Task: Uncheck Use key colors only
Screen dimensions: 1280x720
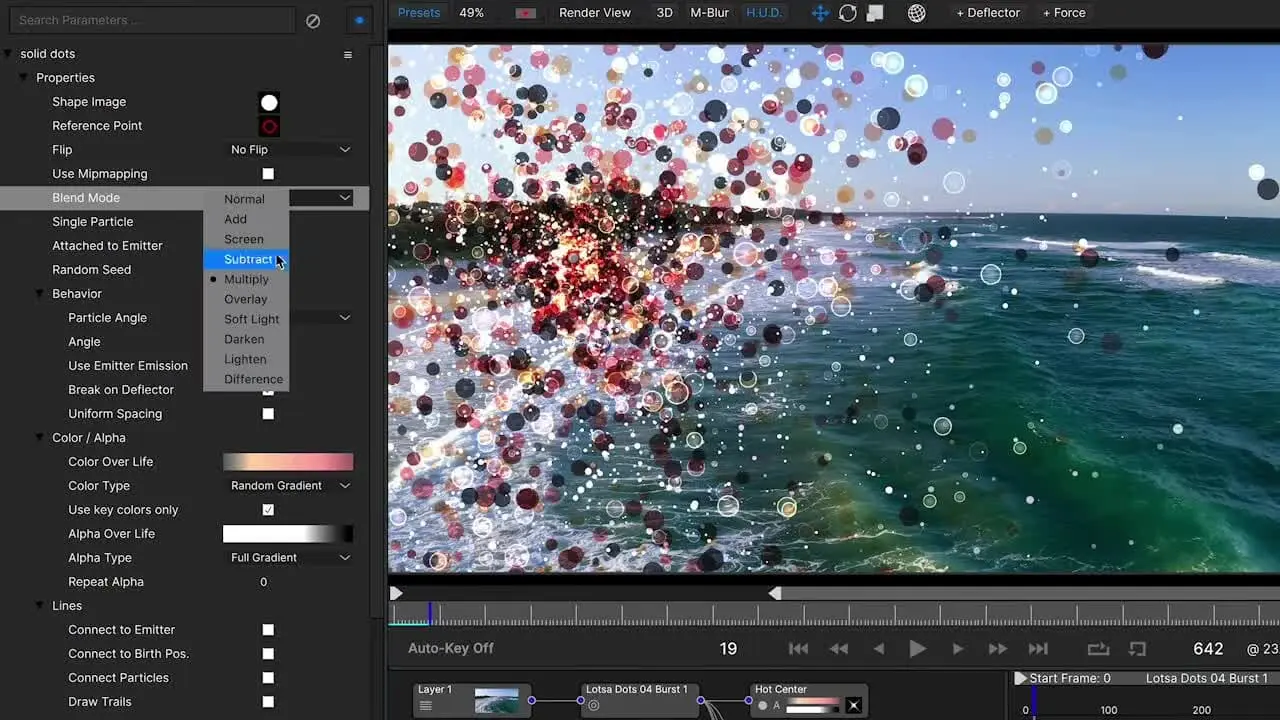Action: tap(268, 510)
